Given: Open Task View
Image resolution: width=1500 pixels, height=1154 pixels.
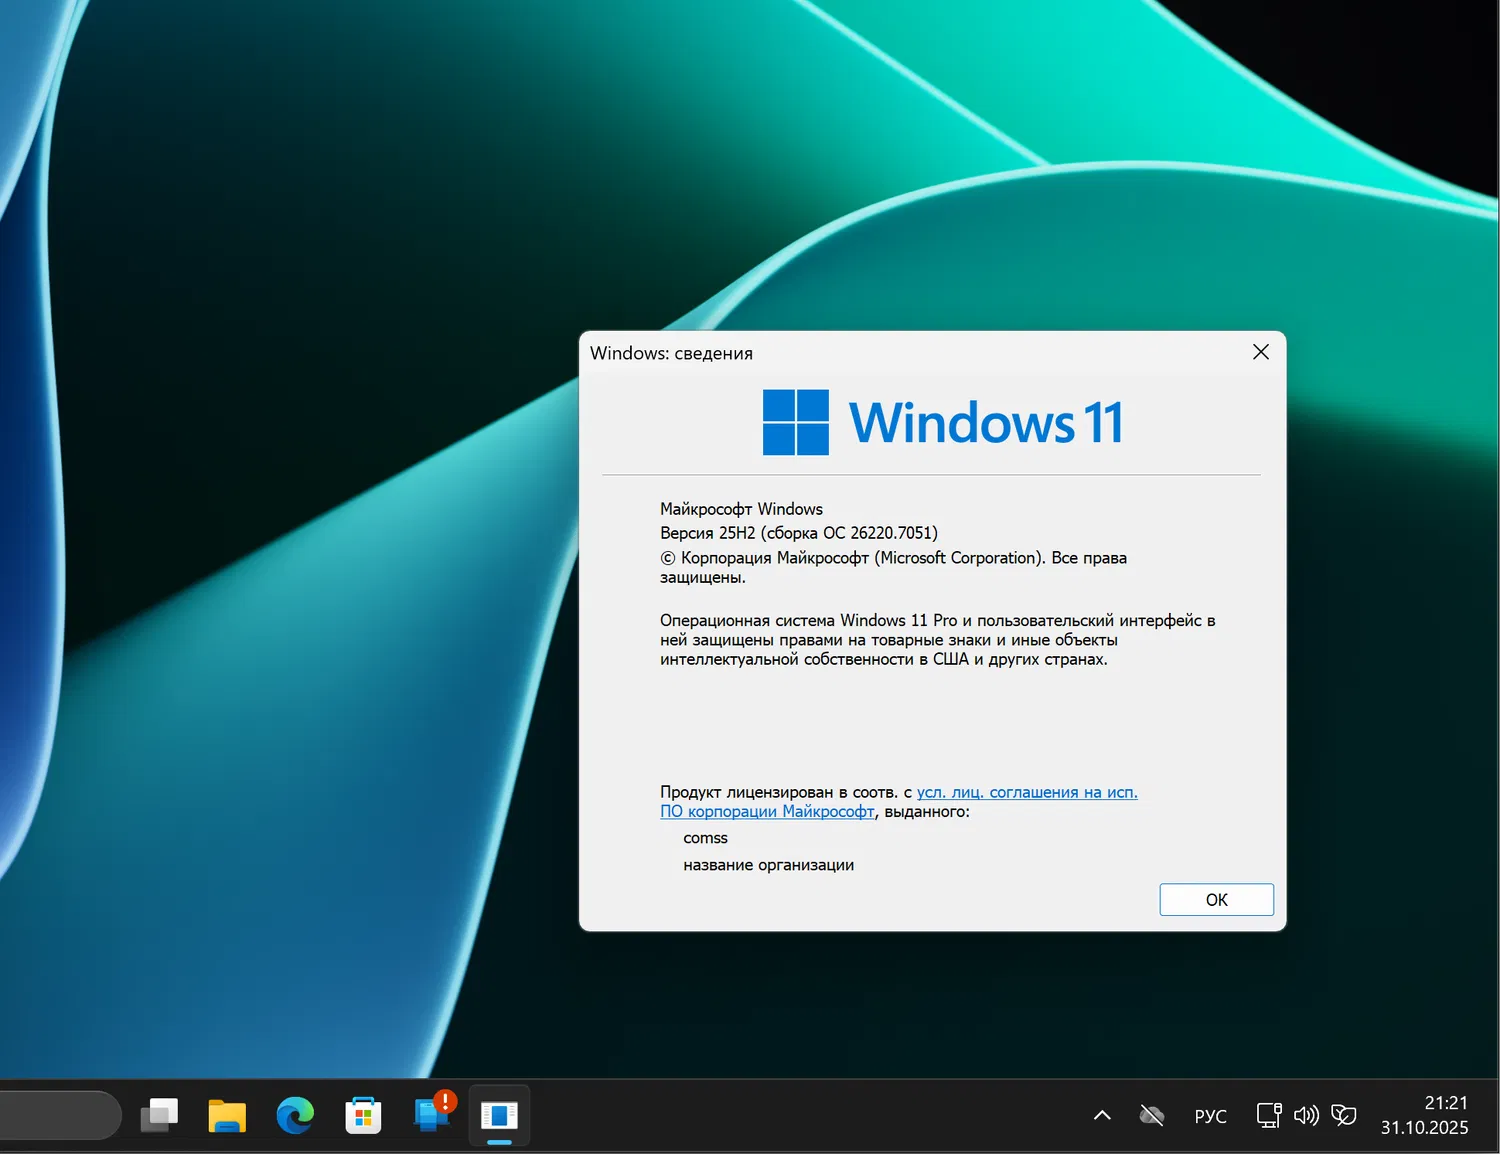Looking at the screenshot, I should pyautogui.click(x=160, y=1113).
